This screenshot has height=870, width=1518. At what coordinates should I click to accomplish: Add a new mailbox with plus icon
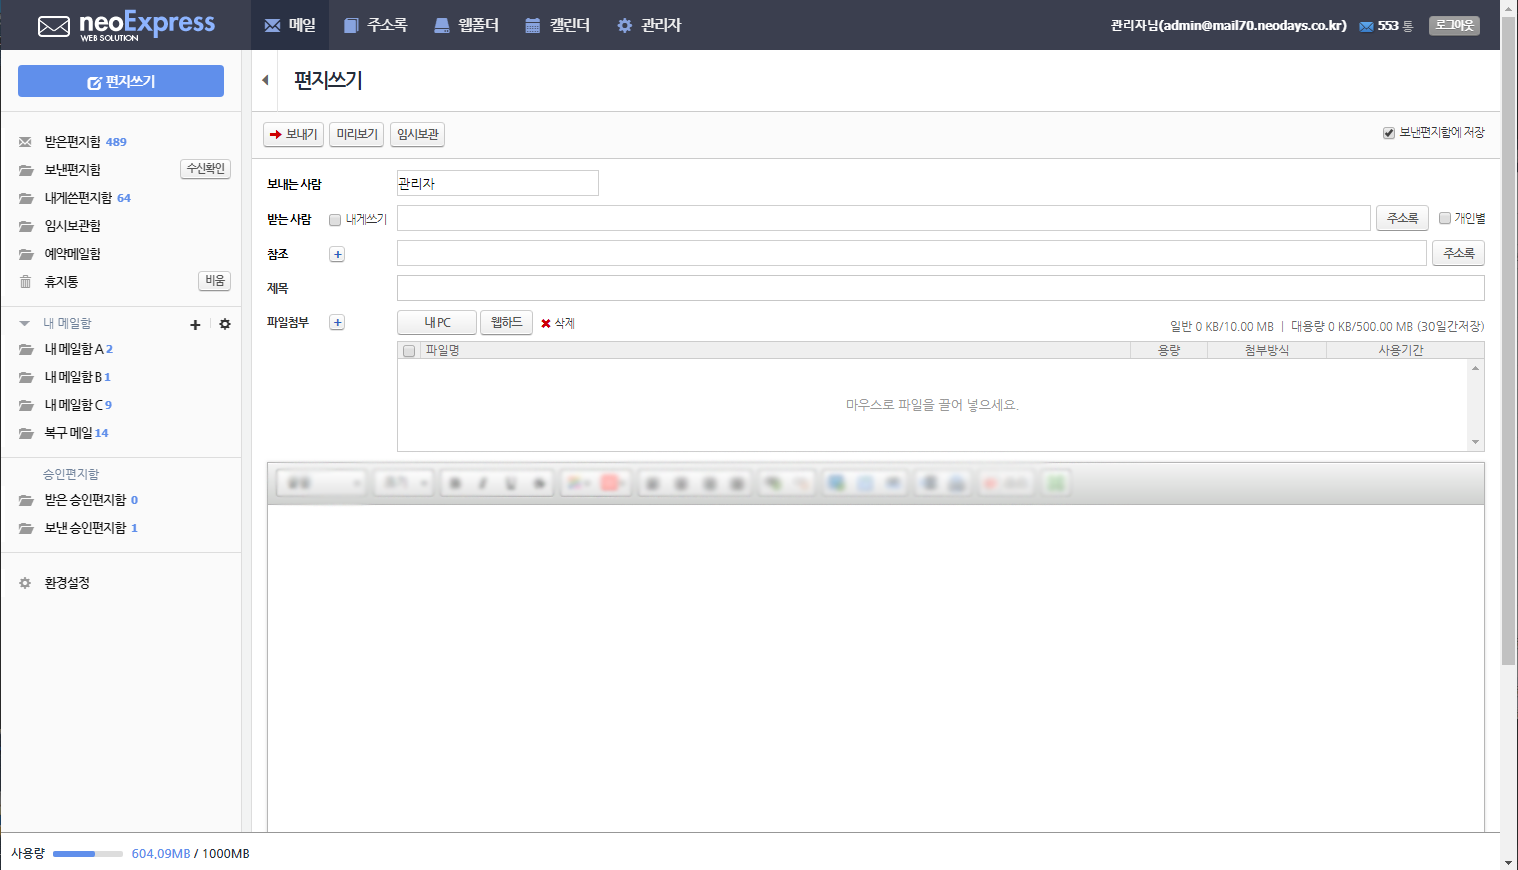(195, 324)
